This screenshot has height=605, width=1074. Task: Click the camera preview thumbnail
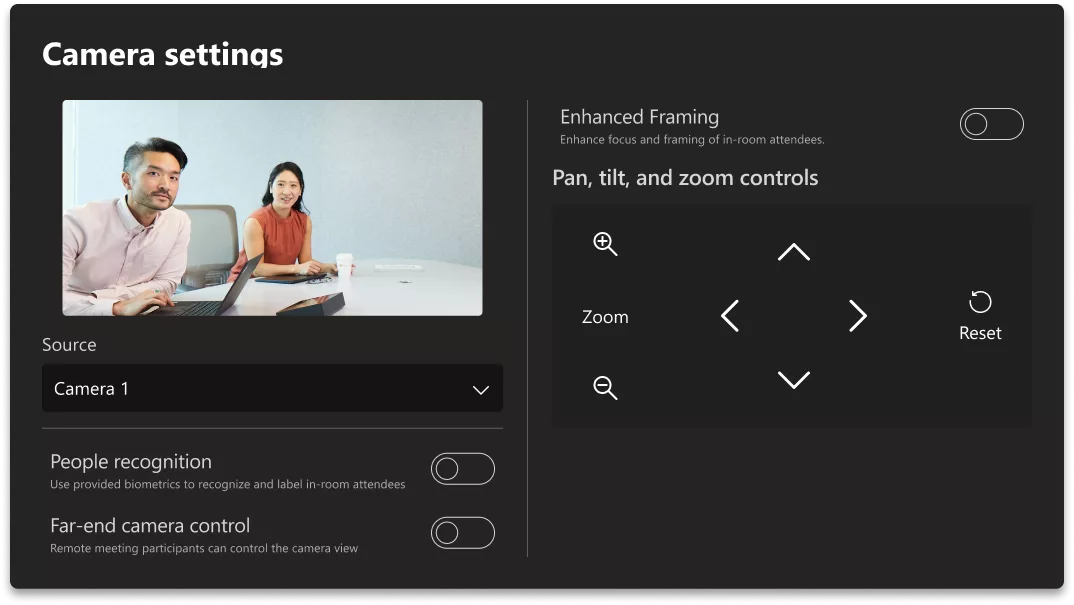(273, 208)
